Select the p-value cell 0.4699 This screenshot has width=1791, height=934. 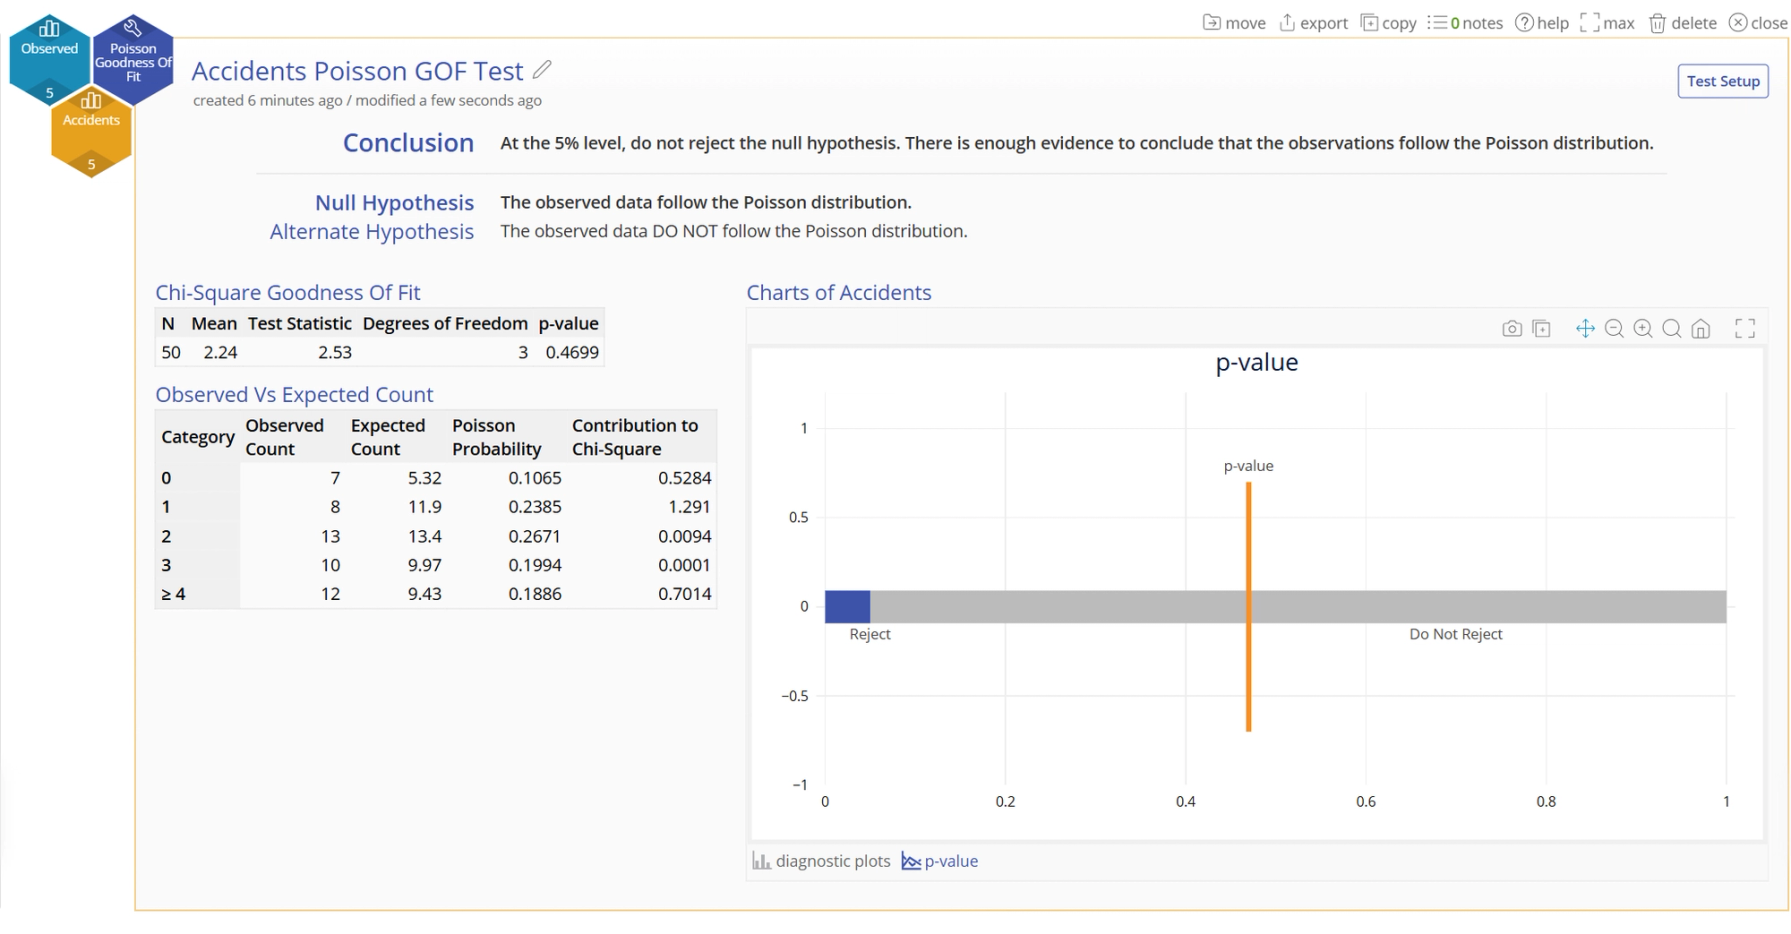click(572, 352)
